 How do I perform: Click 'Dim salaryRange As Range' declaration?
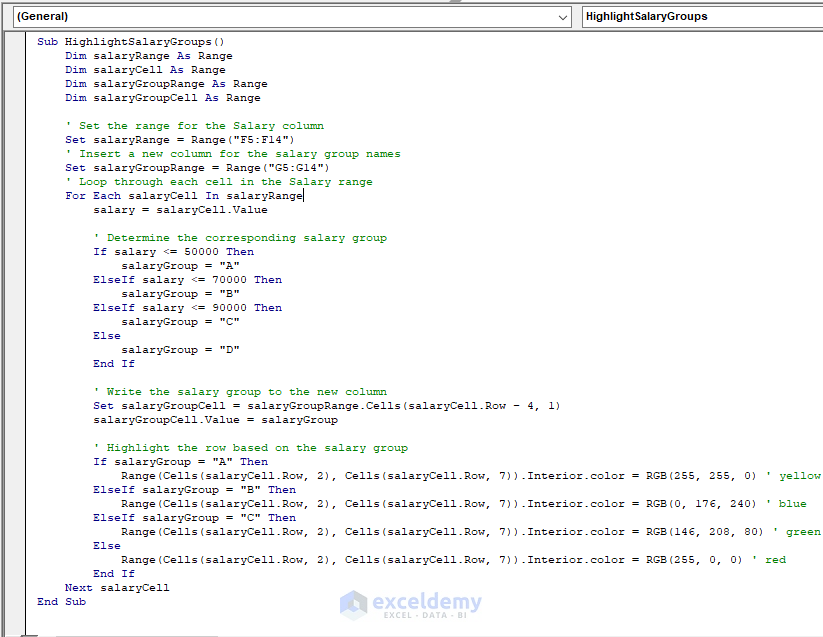149,56
